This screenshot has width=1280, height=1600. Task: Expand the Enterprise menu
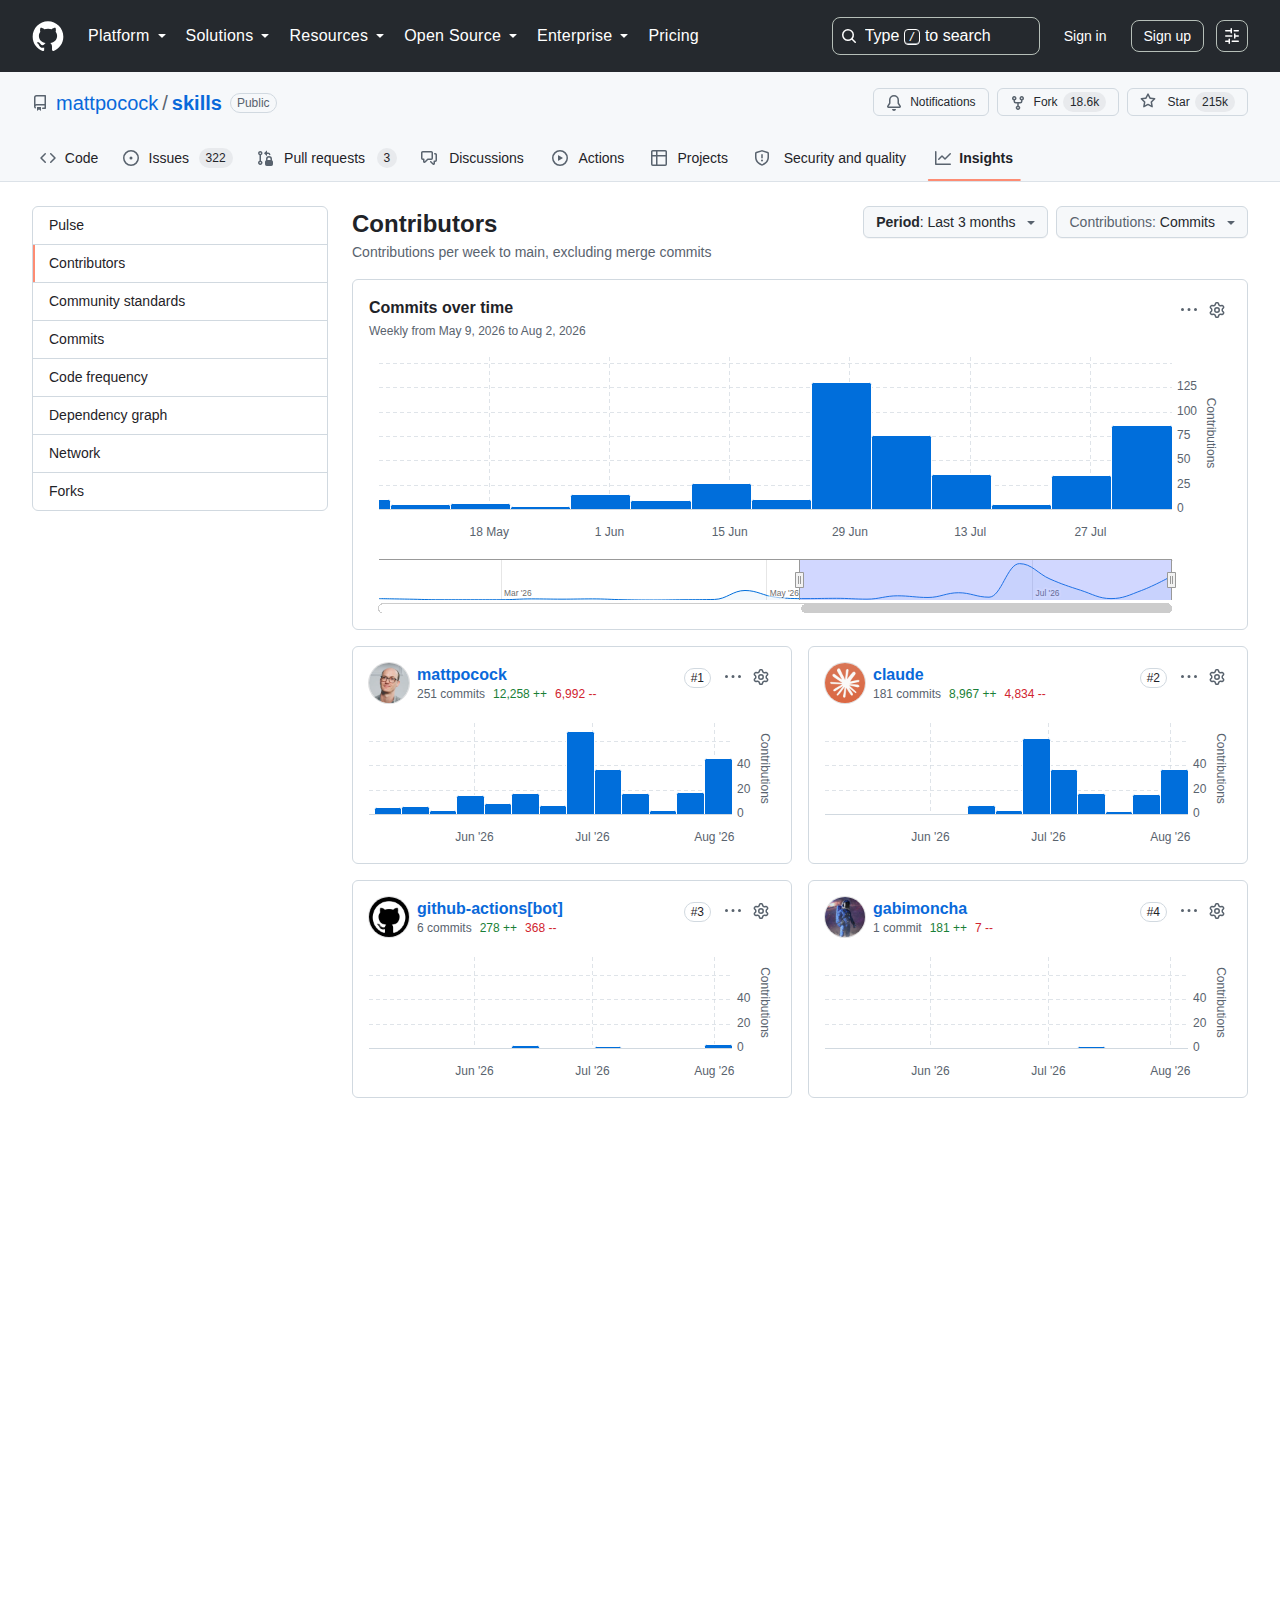582,36
